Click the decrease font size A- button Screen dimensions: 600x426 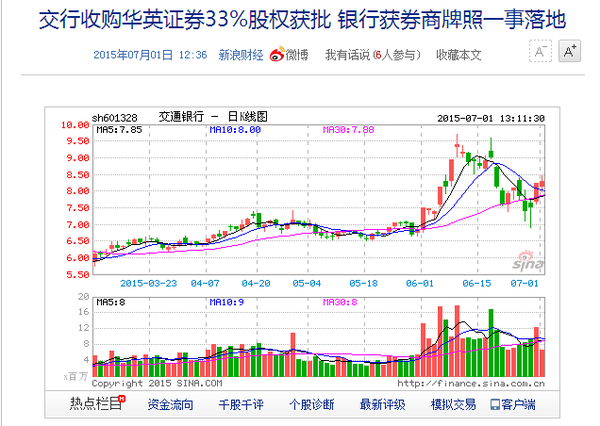tap(540, 51)
